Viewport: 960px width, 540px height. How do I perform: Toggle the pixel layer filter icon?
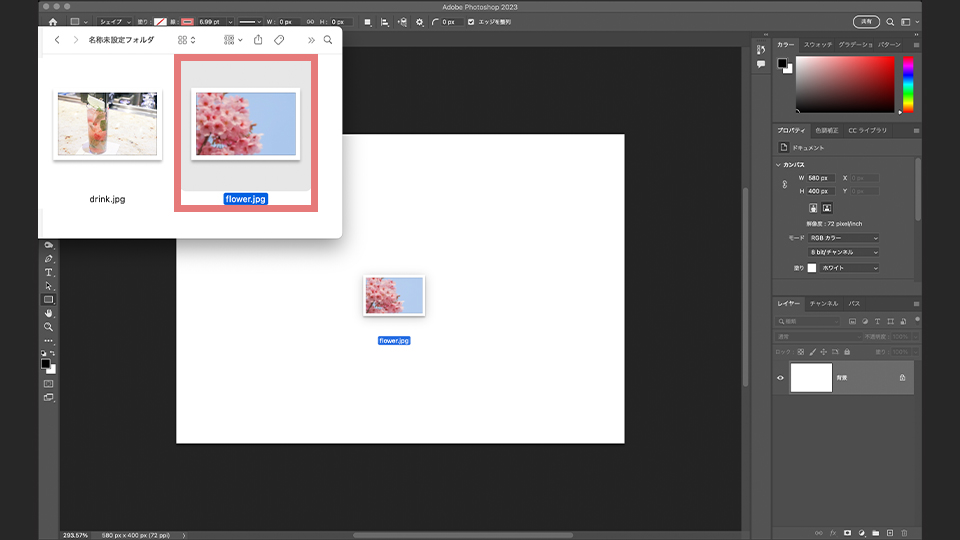tap(852, 321)
